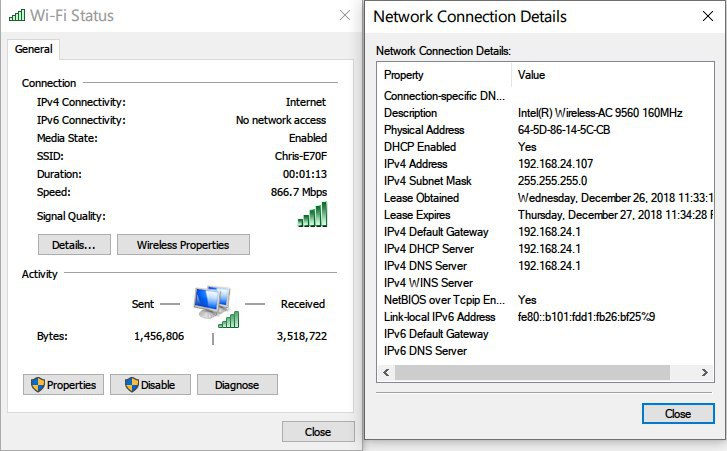727x451 pixels.
Task: Click the Value column header
Action: click(x=531, y=75)
